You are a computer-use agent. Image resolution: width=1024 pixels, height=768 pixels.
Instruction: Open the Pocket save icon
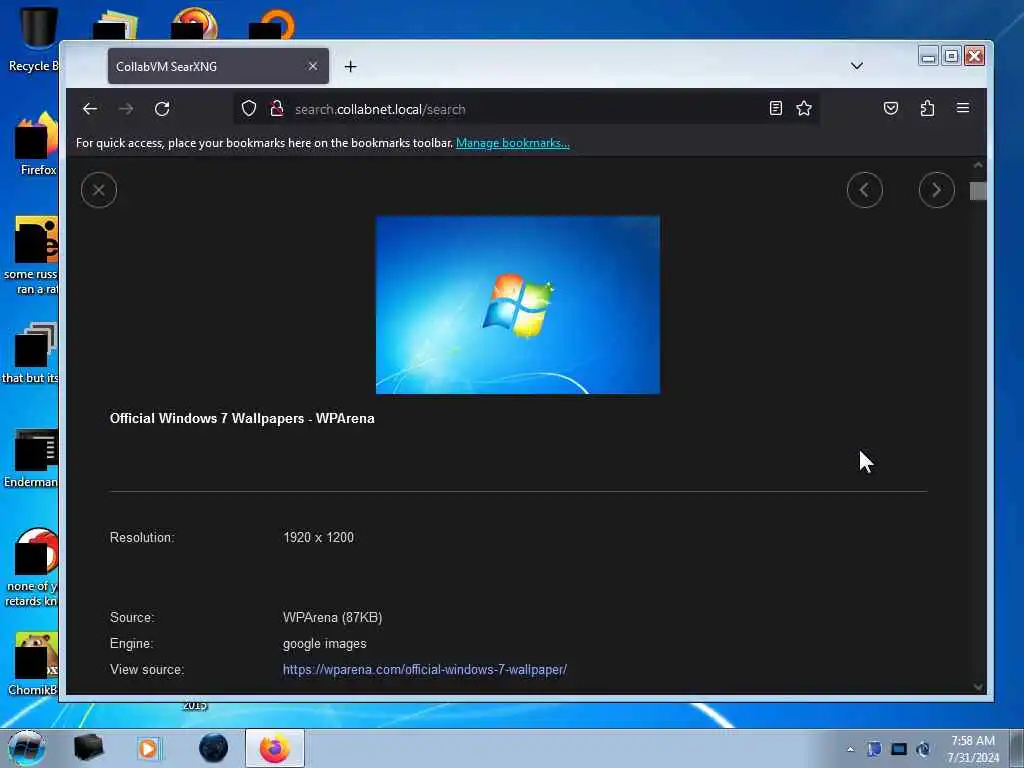891,108
